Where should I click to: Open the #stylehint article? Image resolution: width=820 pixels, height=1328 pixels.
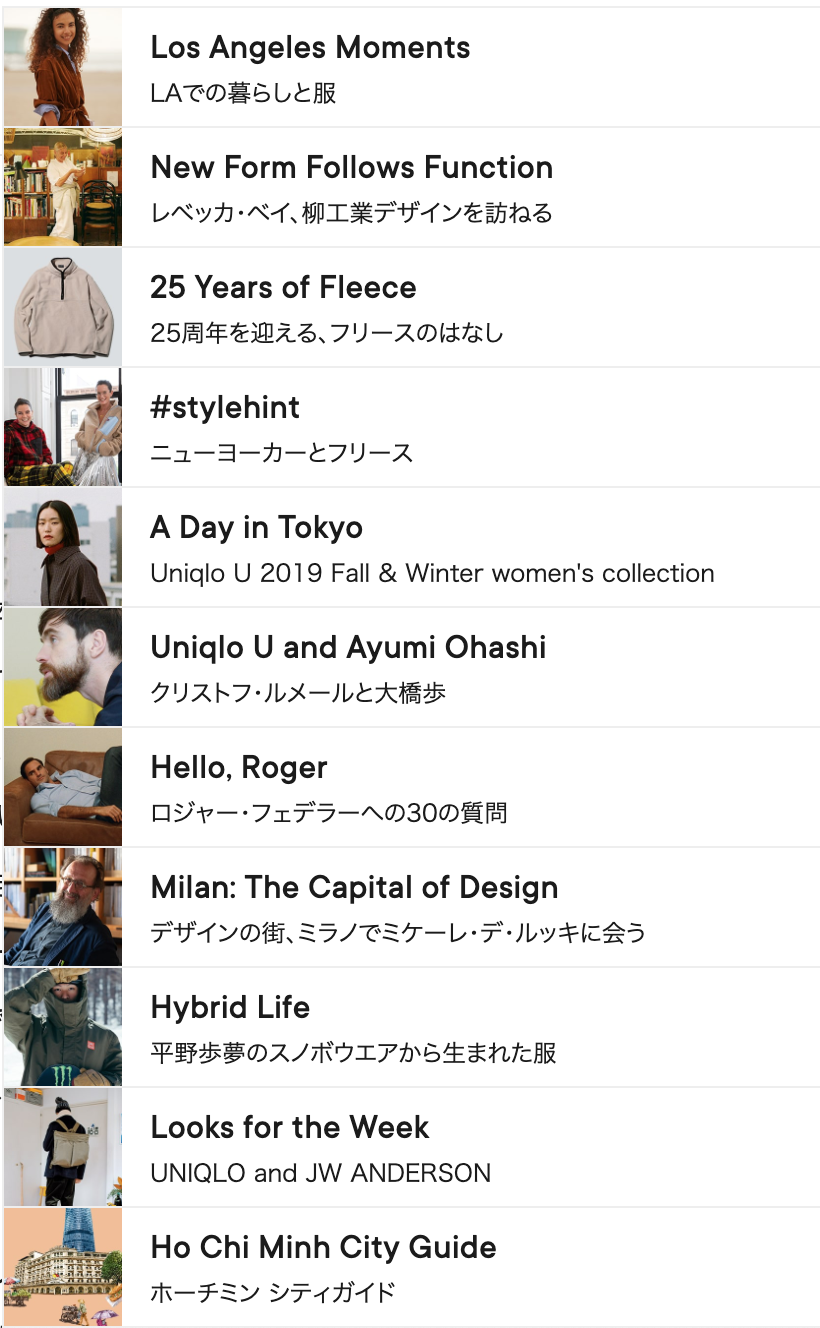(225, 408)
